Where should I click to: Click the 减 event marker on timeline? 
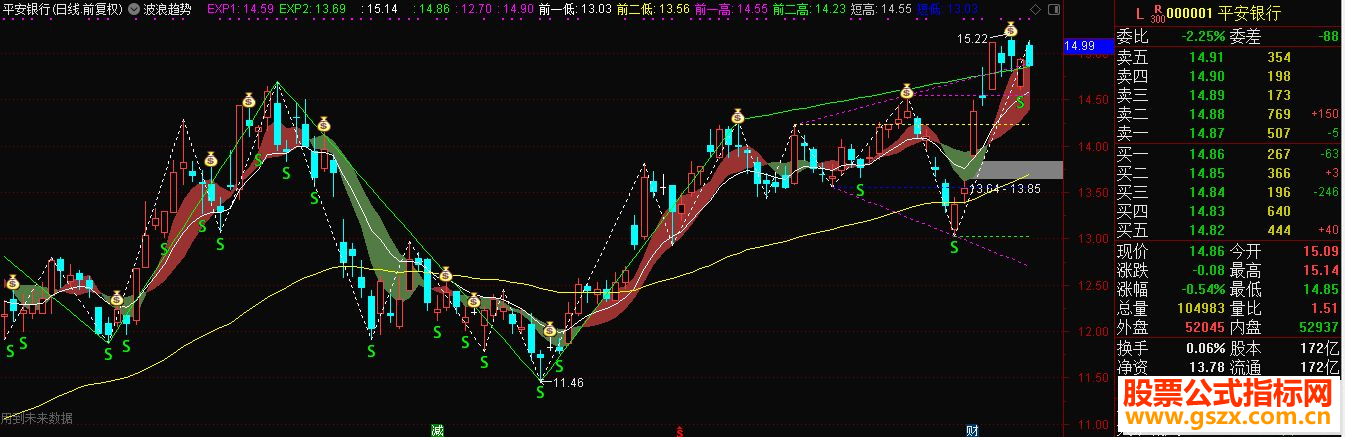pyautogui.click(x=437, y=430)
